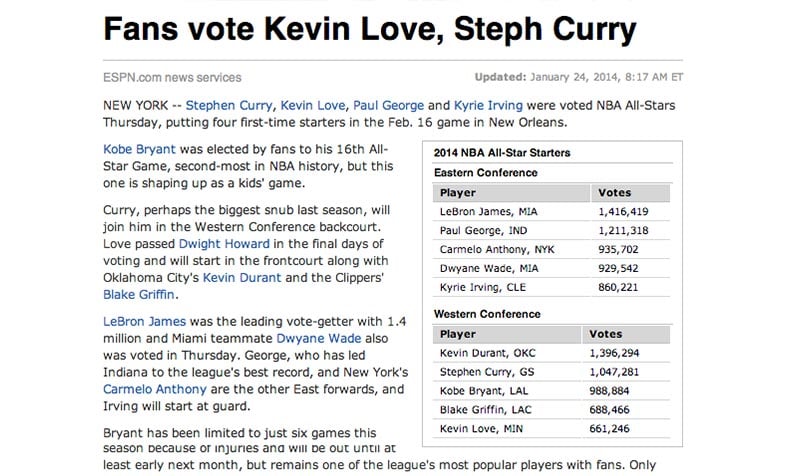790x476 pixels.
Task: Open the LeBron James link
Action: 144,321
